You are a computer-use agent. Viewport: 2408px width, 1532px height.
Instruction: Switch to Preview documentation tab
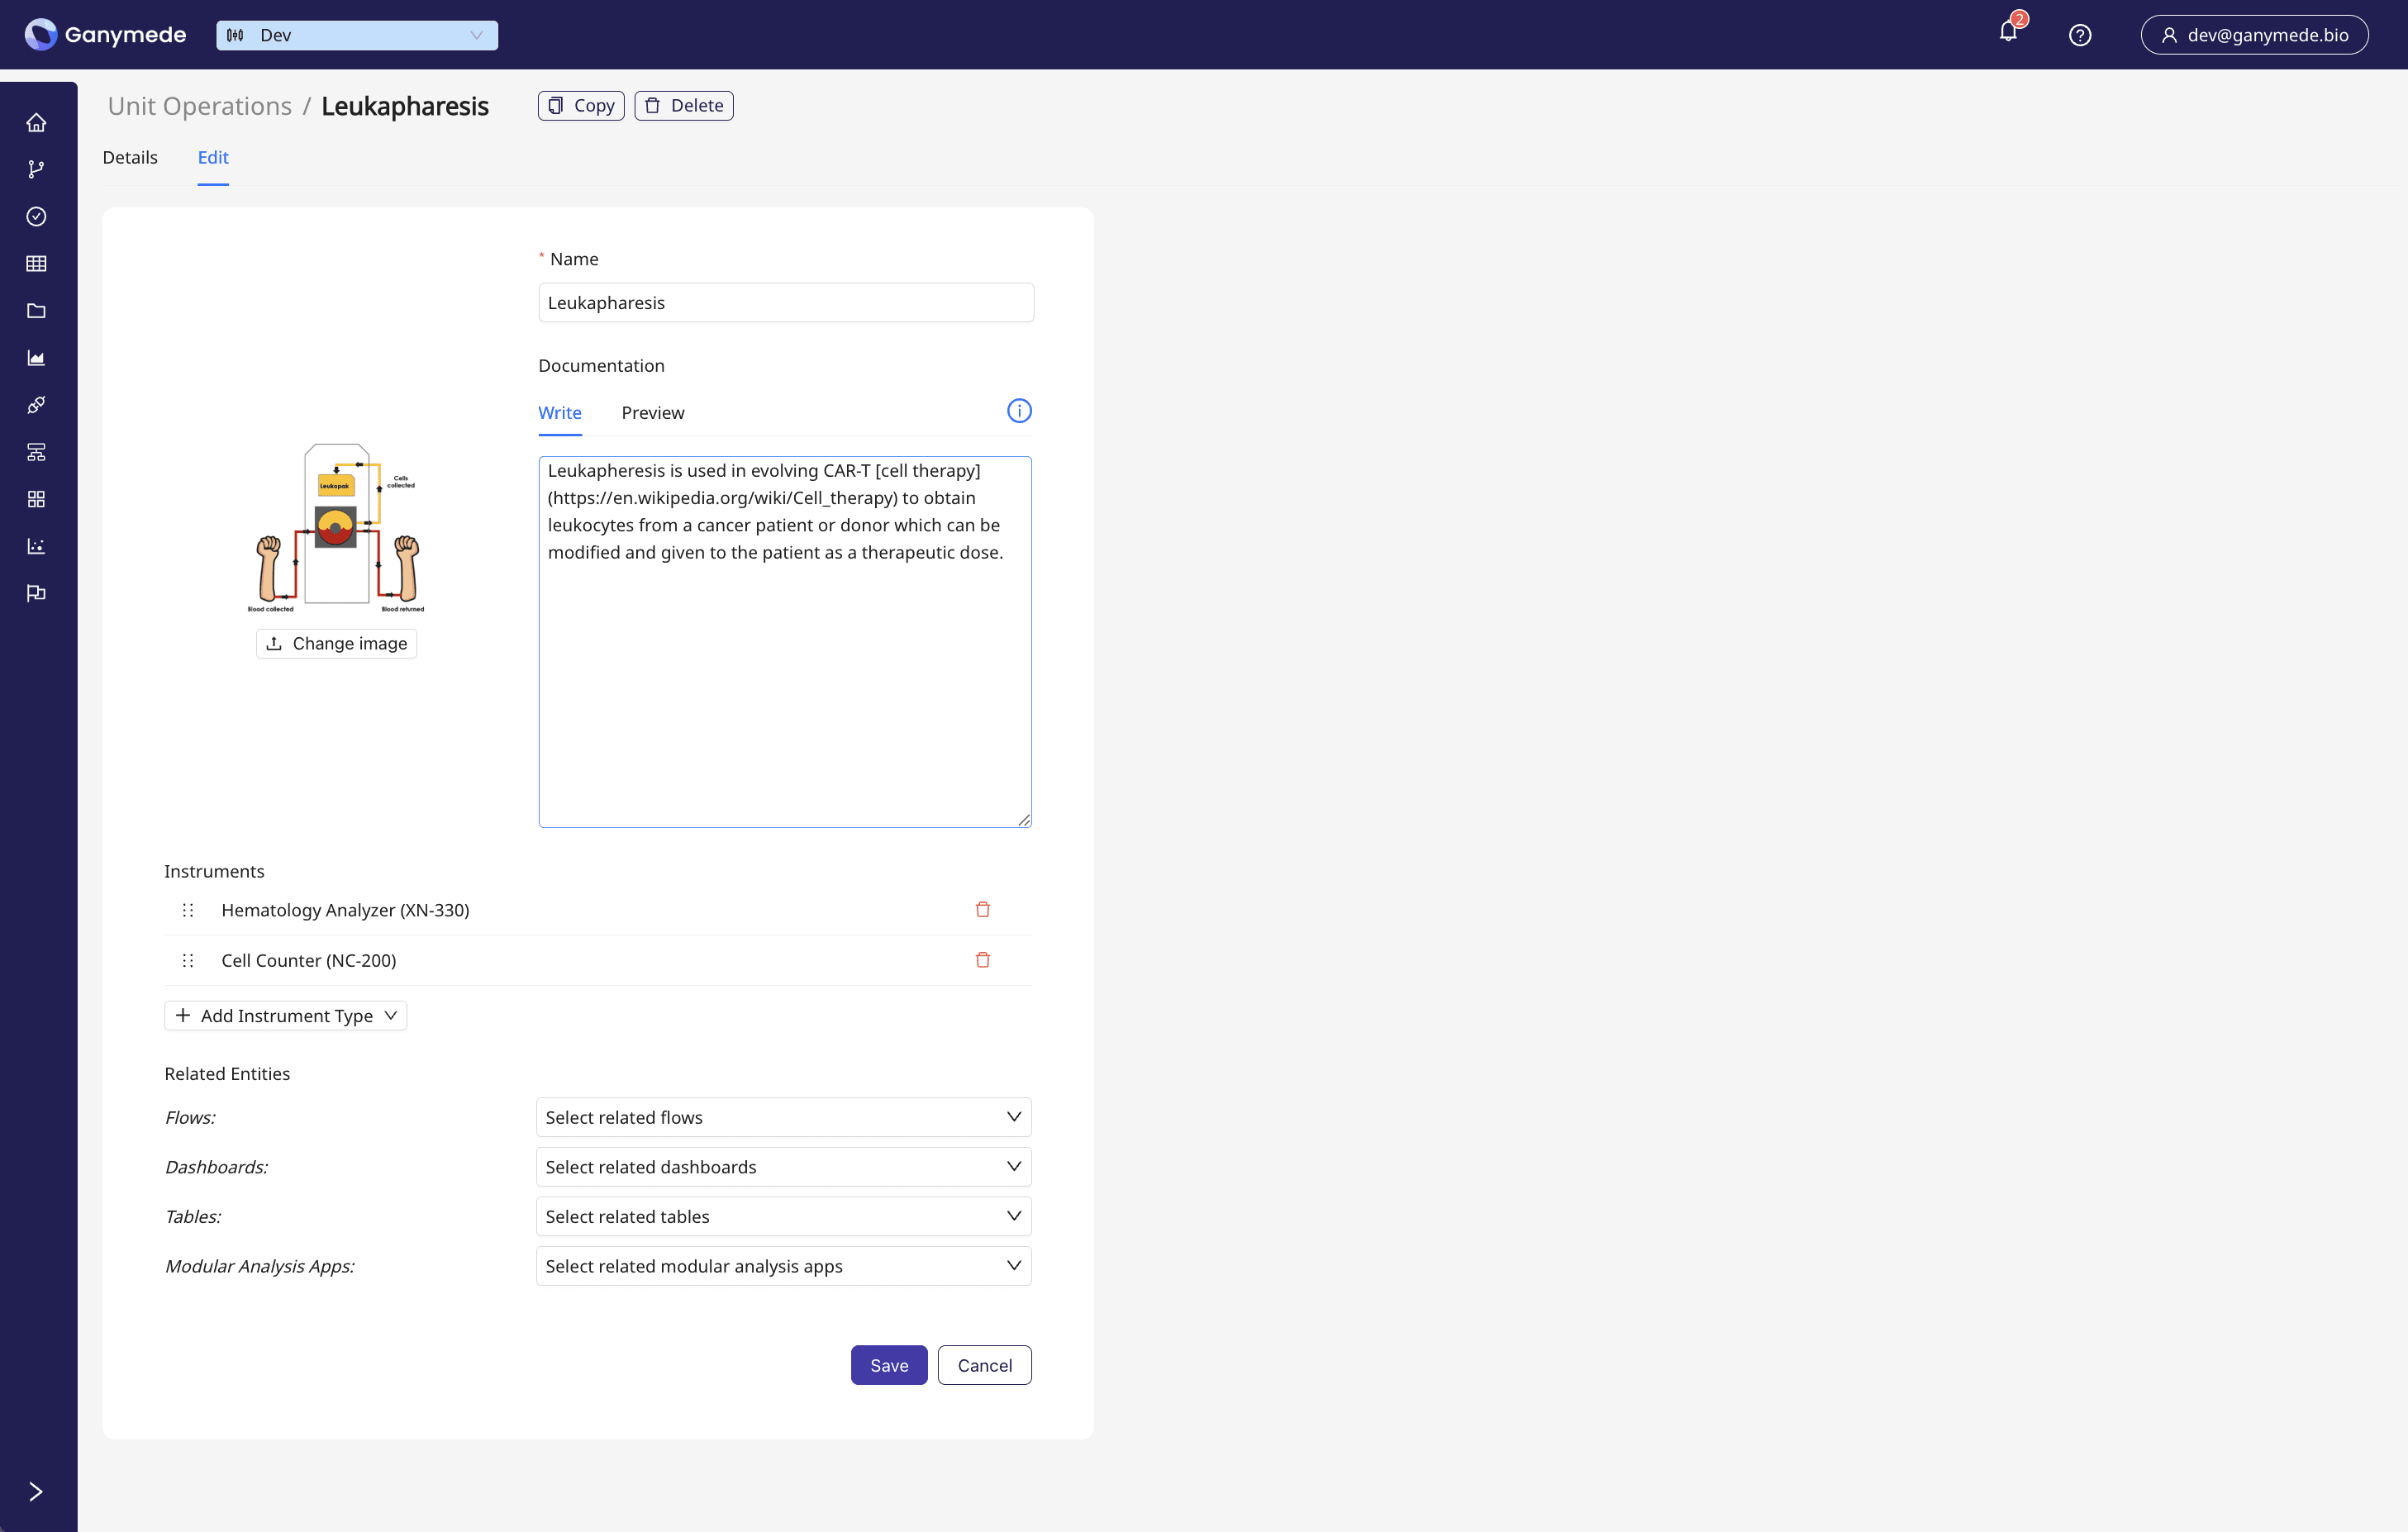point(652,413)
